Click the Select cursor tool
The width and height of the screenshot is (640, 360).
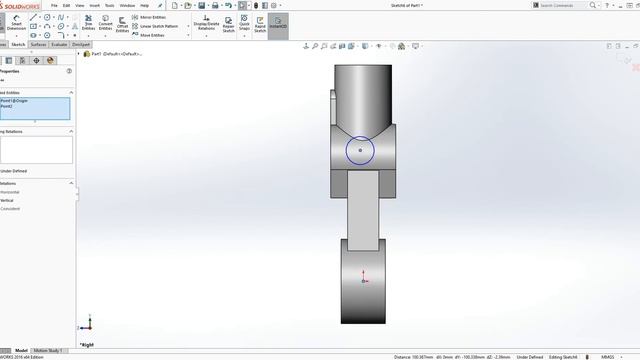point(242,5)
